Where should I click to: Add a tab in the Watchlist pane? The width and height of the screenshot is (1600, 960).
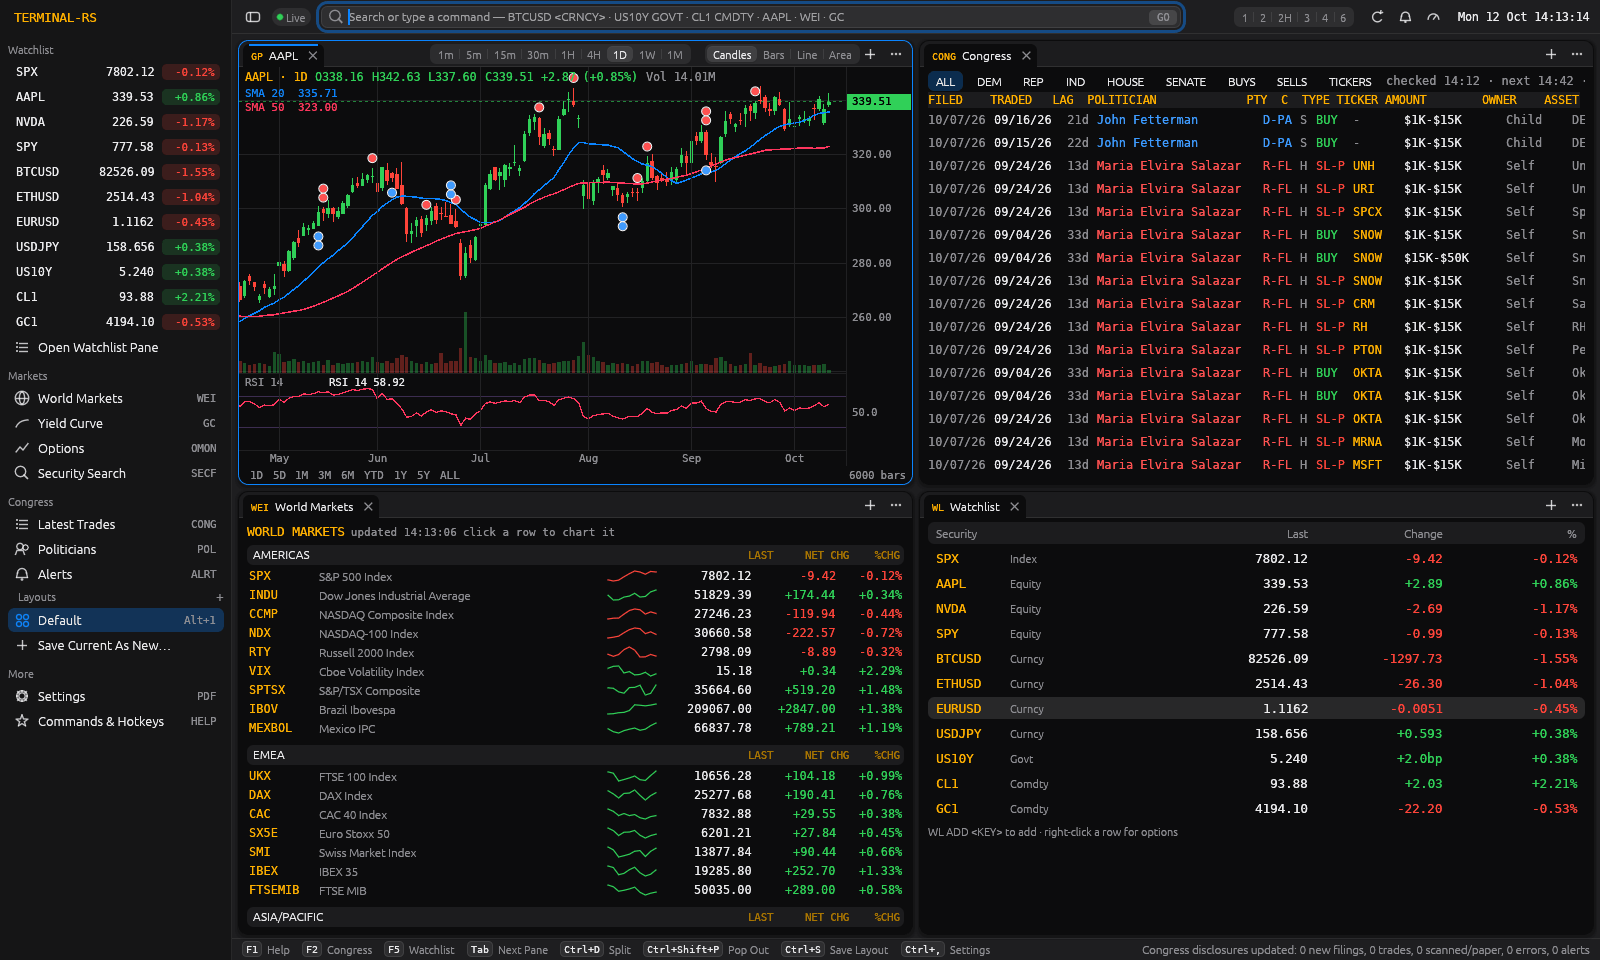coord(1551,506)
